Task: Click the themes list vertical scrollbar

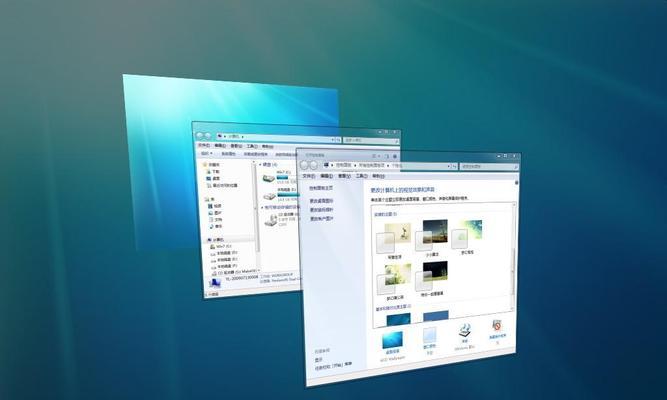Action: (513, 257)
